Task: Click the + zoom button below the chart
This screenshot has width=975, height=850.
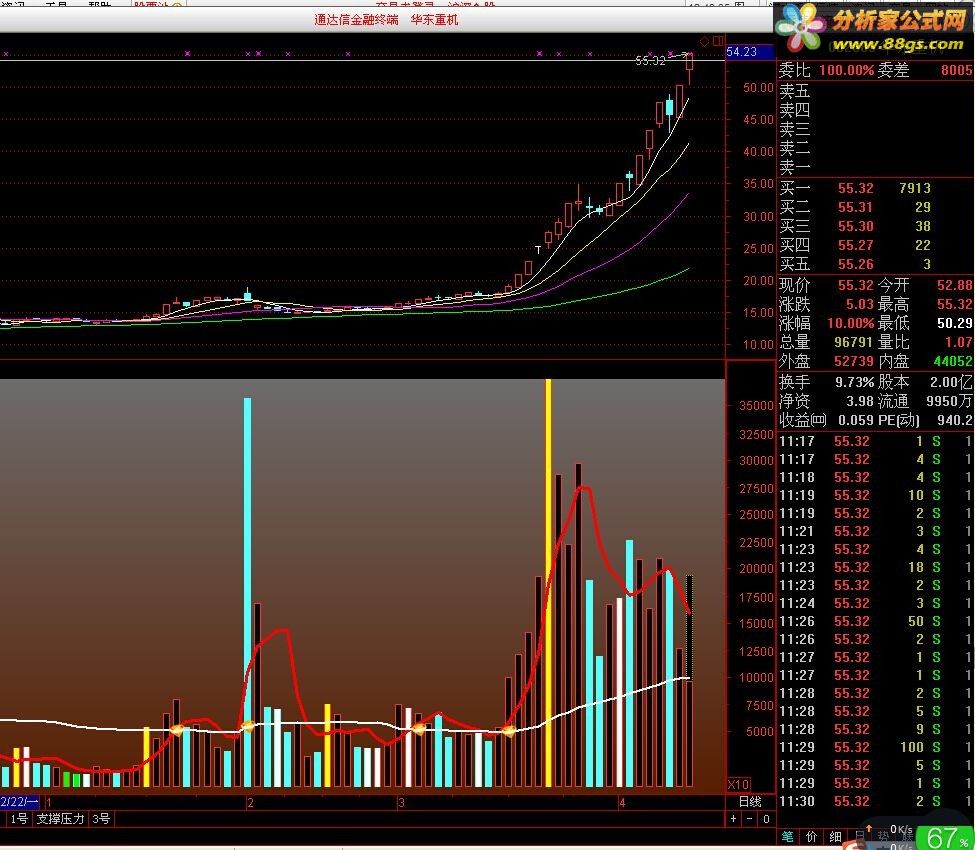Action: [733, 819]
